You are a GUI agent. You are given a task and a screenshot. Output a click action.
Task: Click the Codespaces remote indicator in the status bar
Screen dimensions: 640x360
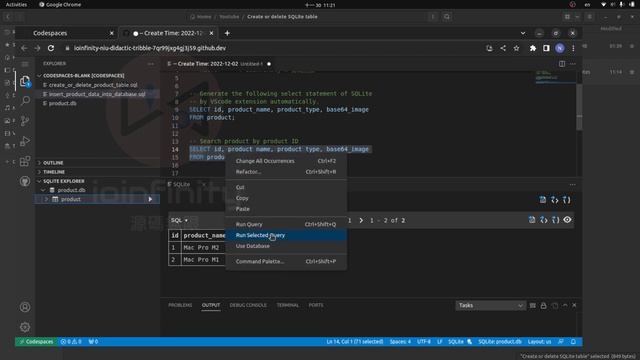(36, 342)
